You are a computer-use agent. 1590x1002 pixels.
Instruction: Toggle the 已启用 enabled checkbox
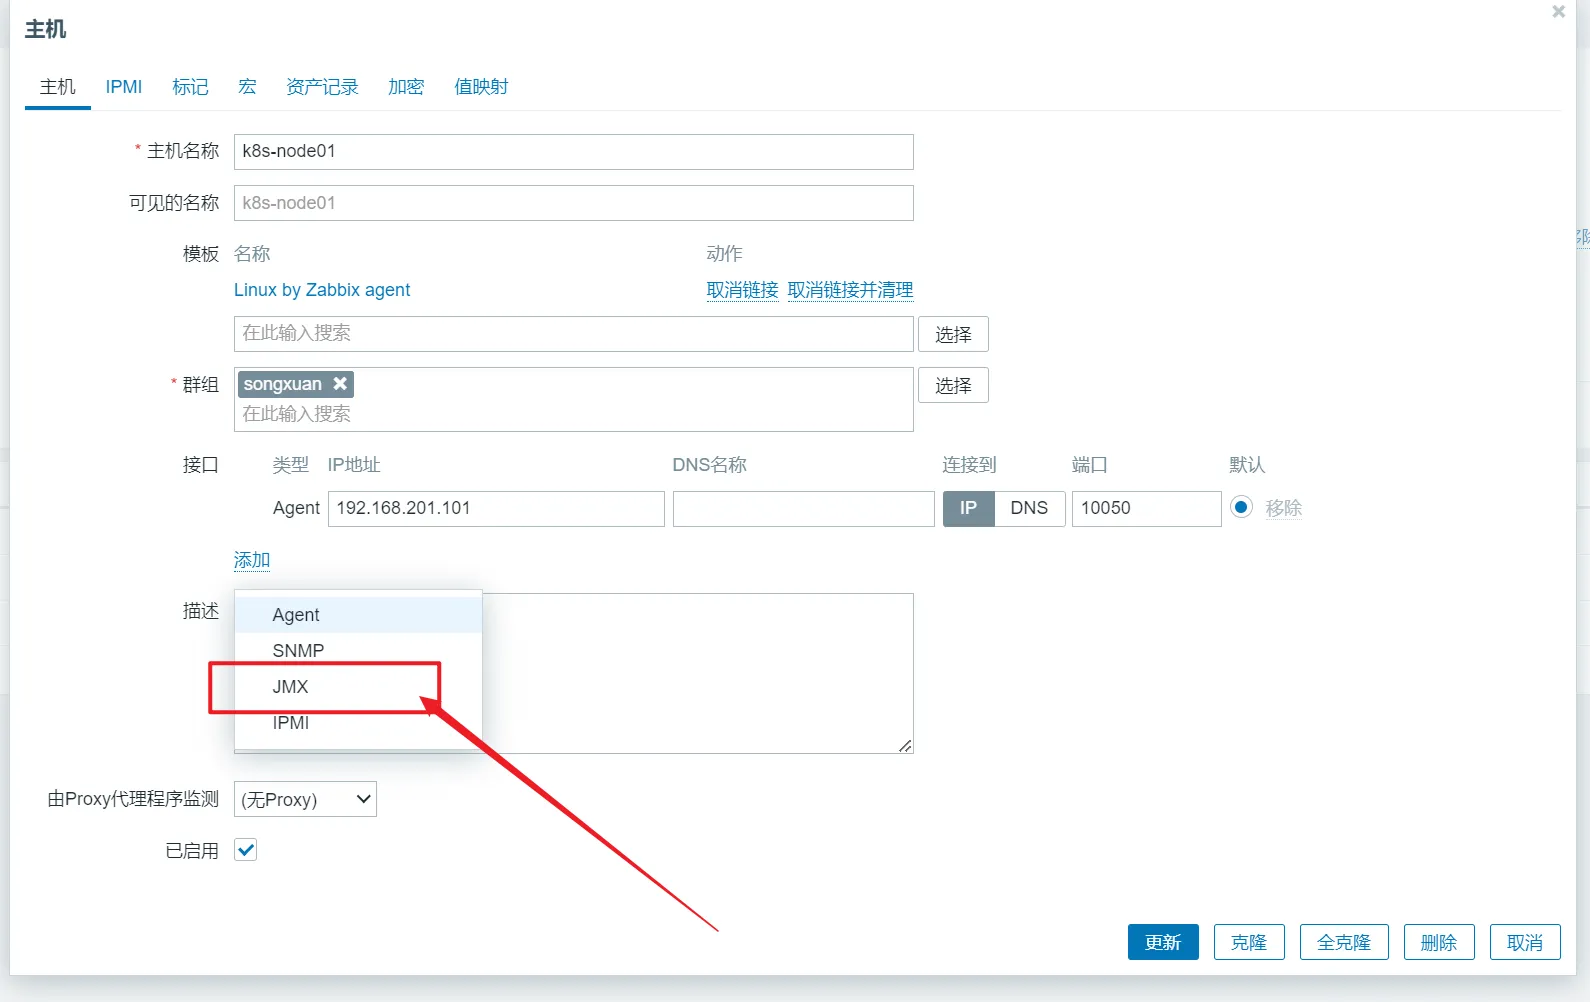pyautogui.click(x=246, y=850)
